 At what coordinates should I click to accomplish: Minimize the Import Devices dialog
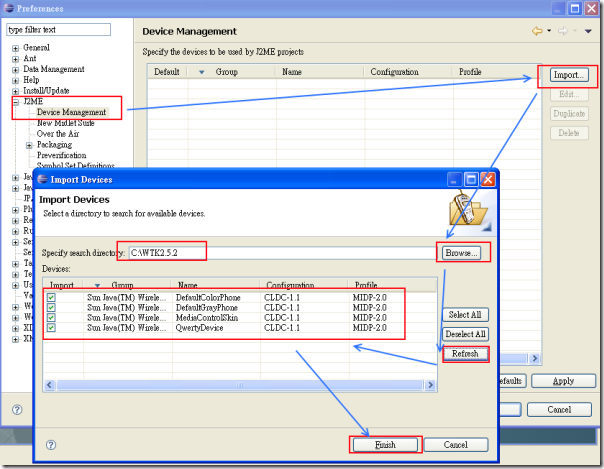tap(454, 179)
